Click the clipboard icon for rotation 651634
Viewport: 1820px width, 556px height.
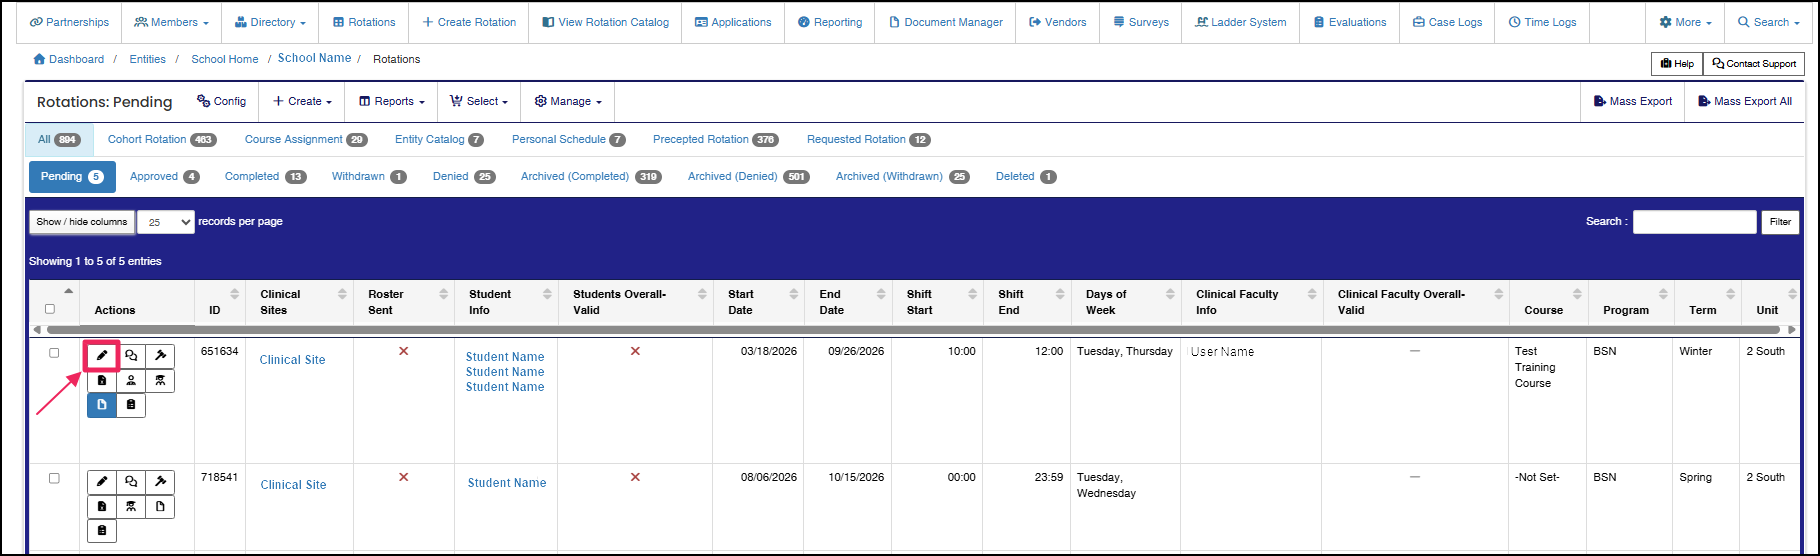[131, 405]
